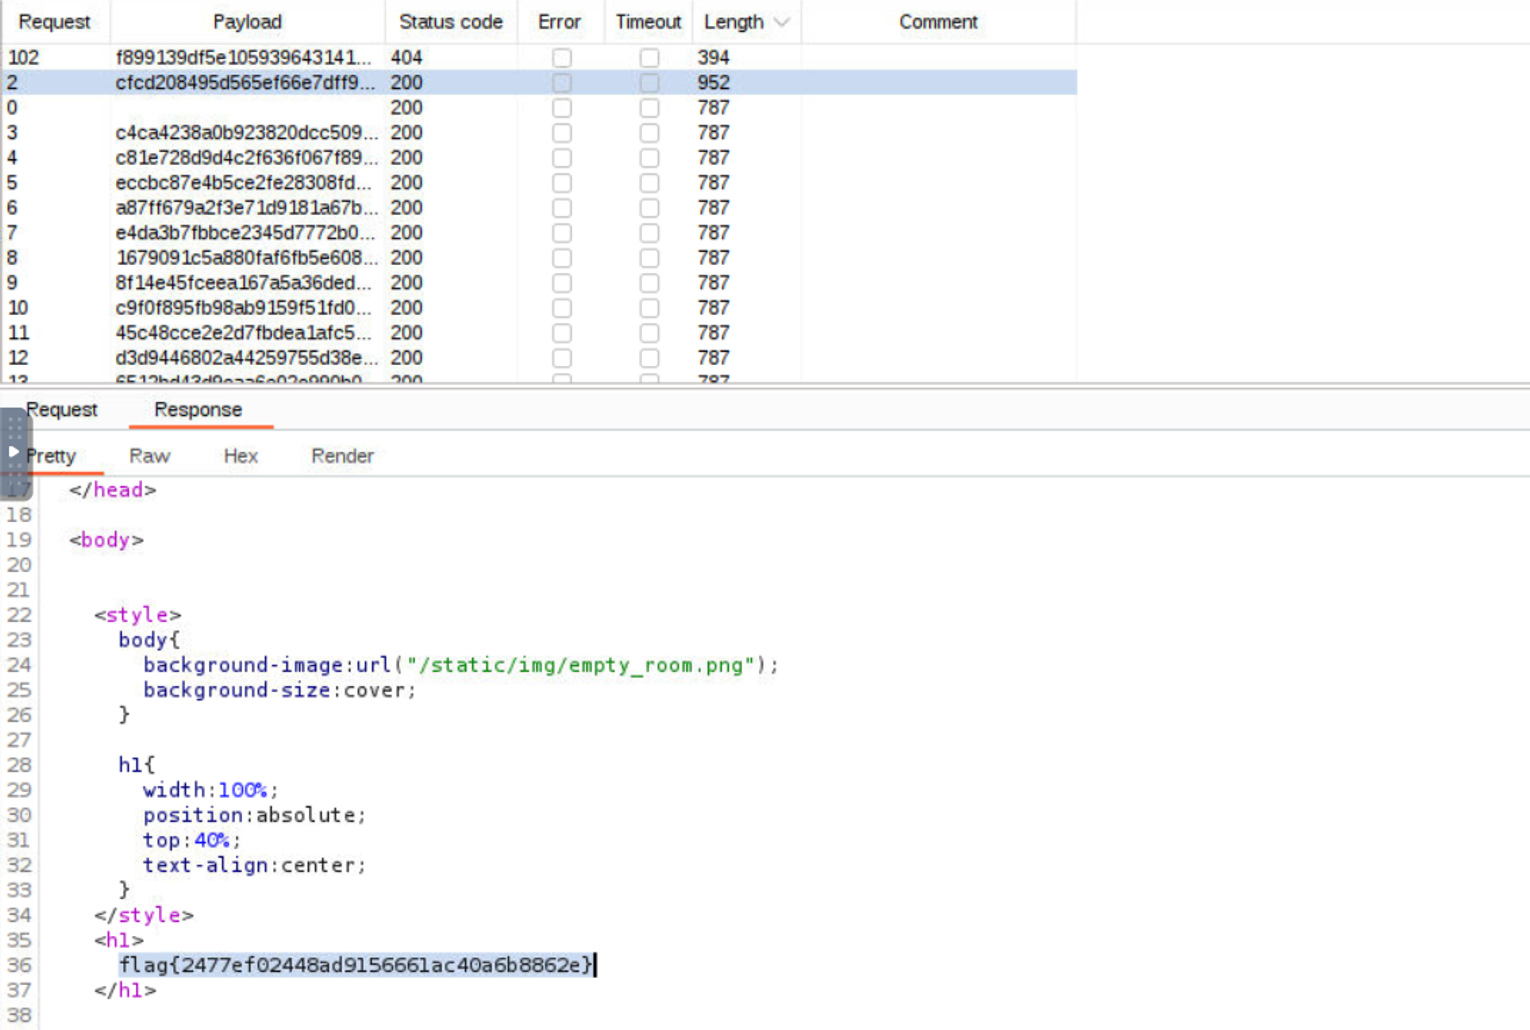Check the Timeout box for request 8

(x=649, y=258)
